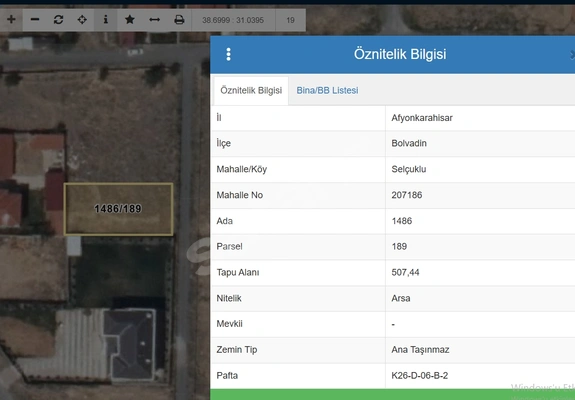This screenshot has height=400, width=575.
Task: Refresh the map with the reload icon
Action: pos(58,20)
